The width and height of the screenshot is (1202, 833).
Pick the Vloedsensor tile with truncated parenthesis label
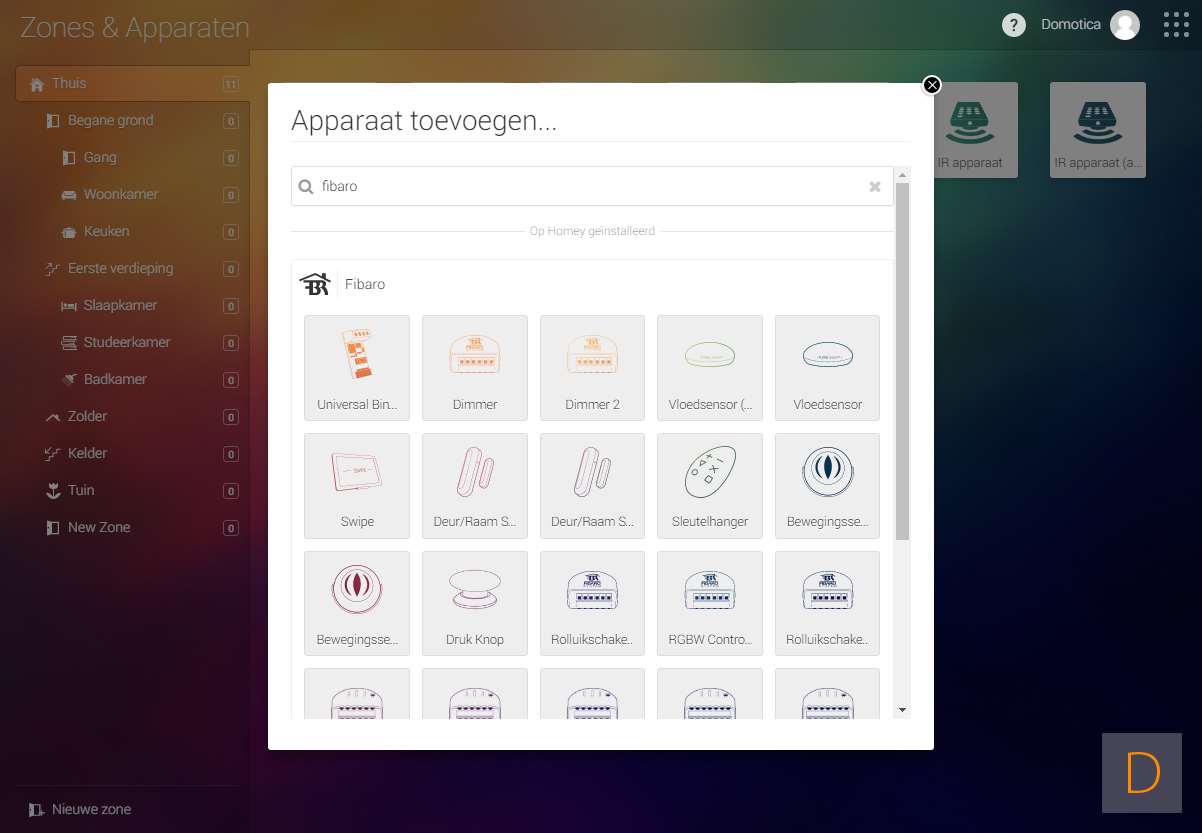click(x=710, y=367)
